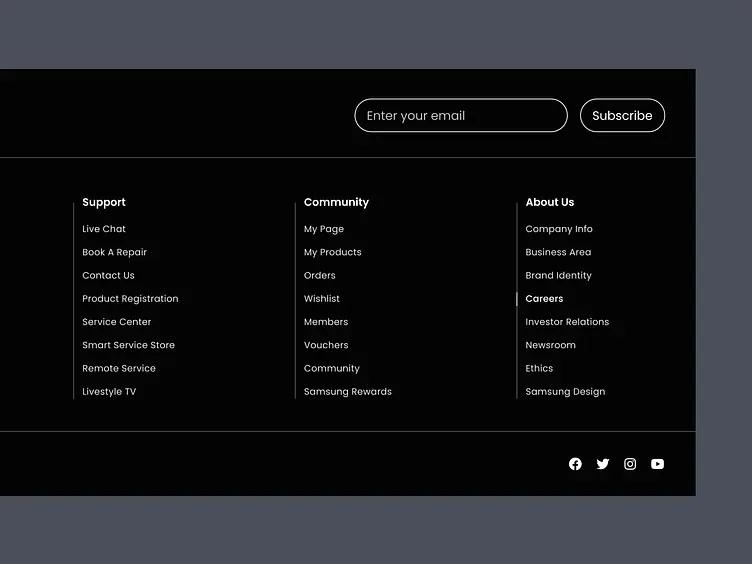Select the highlighted Careers link

pos(544,298)
